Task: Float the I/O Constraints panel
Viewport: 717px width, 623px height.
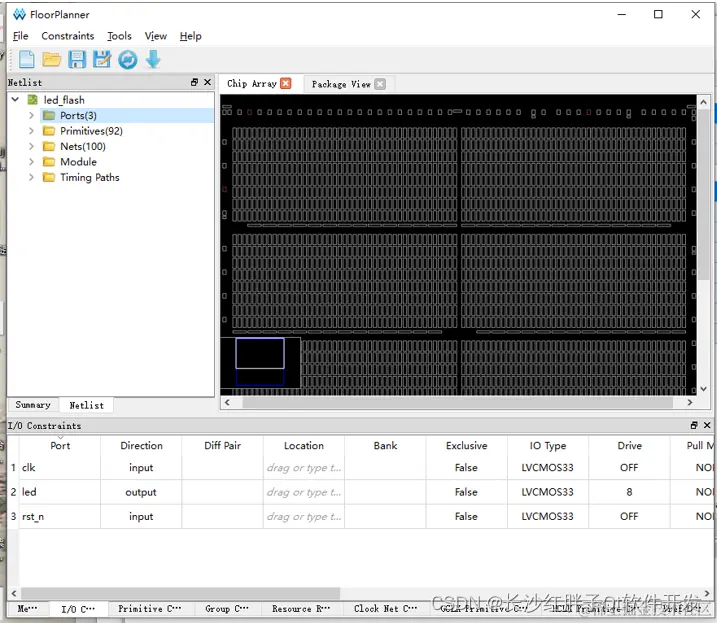Action: tap(694, 425)
